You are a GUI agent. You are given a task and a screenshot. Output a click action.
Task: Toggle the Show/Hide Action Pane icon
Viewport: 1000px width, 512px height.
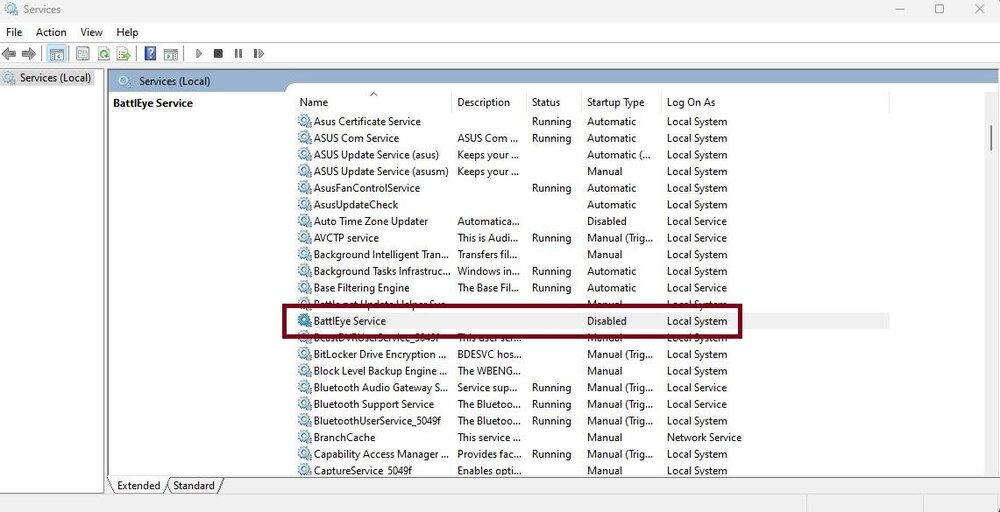click(x=170, y=54)
